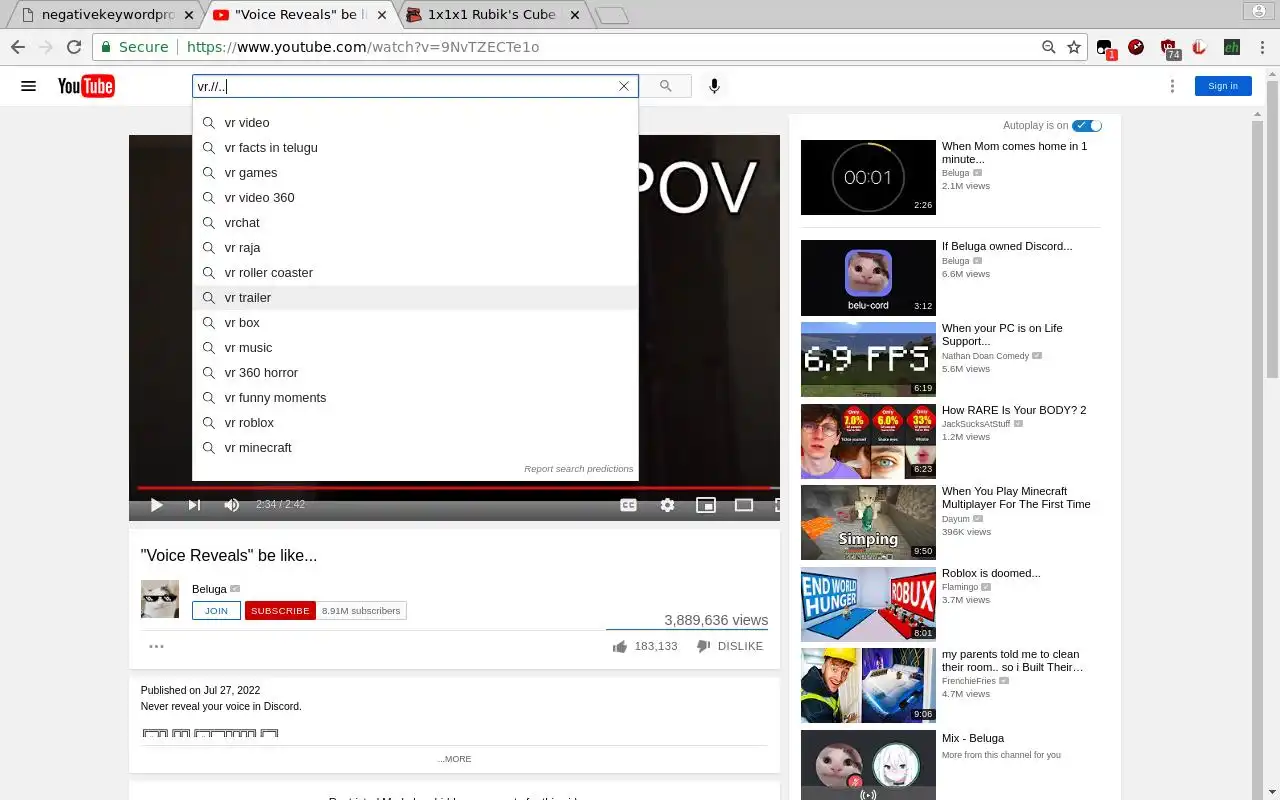Screen dimensions: 1280x800
Task: Open the green 'eh' extension icon
Action: [1231, 47]
